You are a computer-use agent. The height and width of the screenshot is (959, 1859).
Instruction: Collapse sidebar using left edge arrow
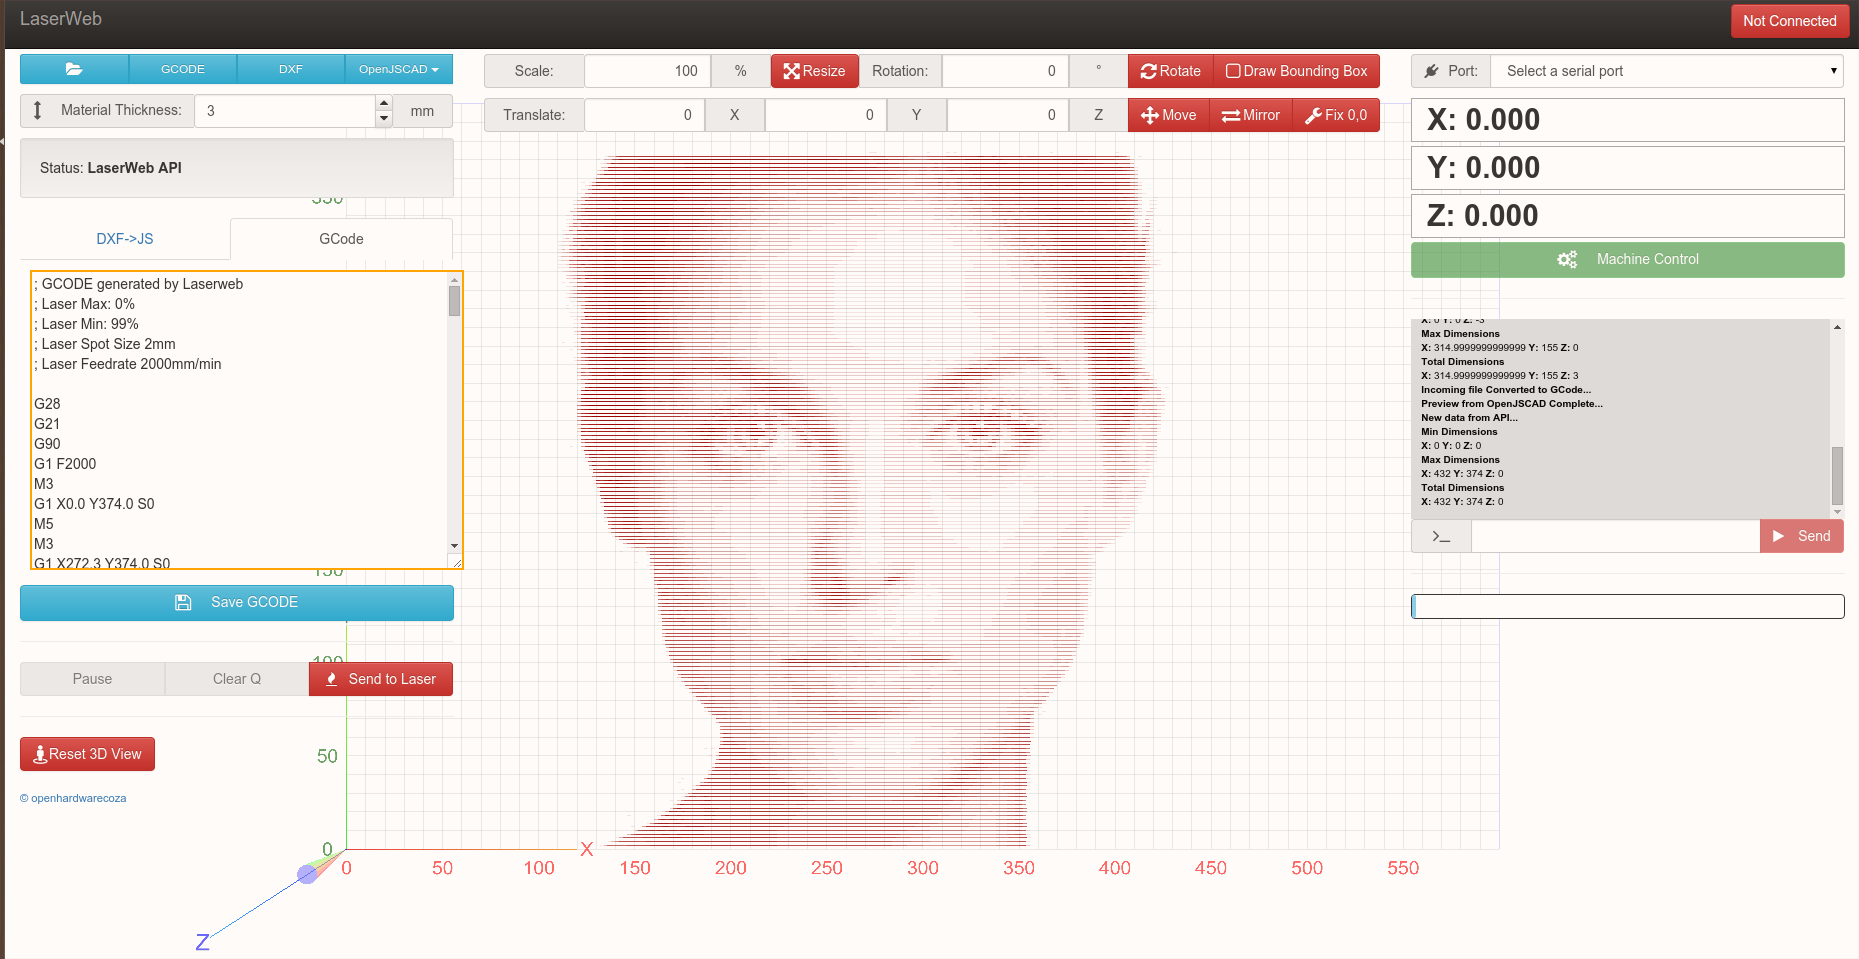(x=3, y=142)
